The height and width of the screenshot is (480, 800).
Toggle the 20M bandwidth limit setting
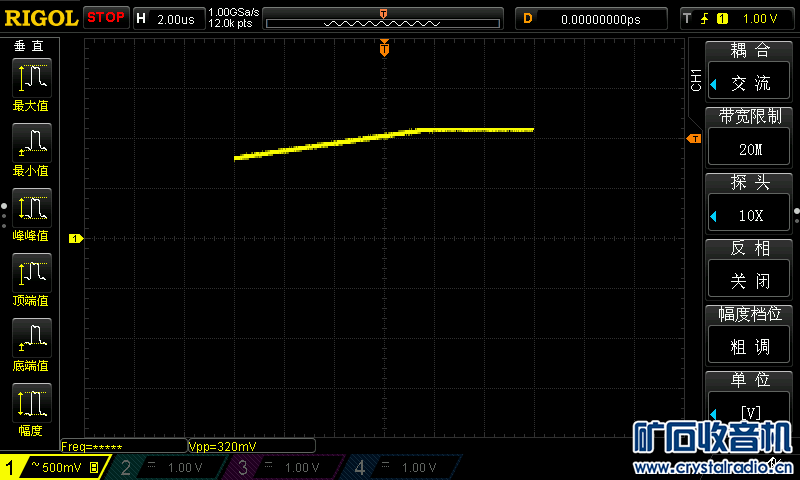click(749, 147)
